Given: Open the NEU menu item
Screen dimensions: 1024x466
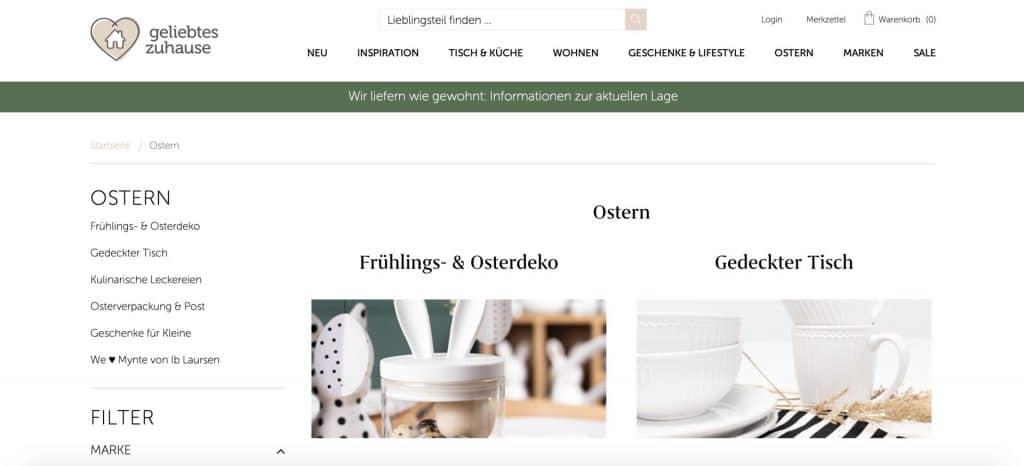Looking at the screenshot, I should (x=317, y=53).
